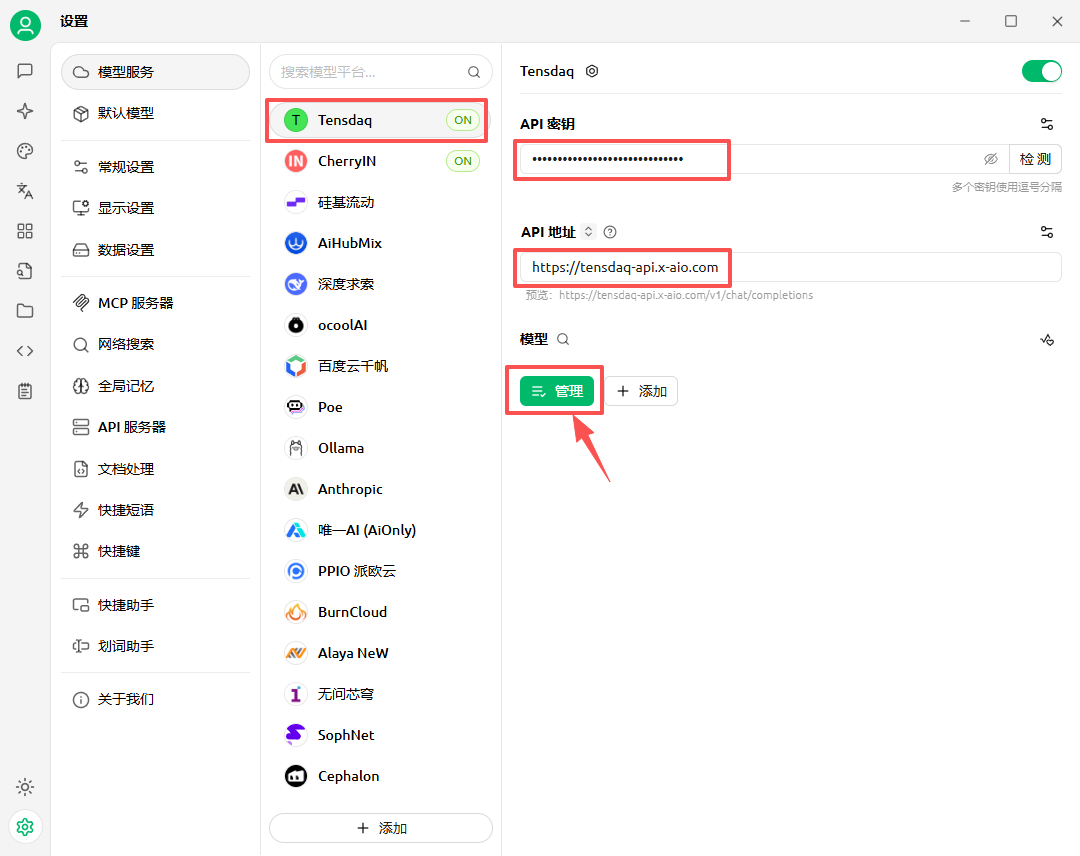Open API address advanced settings icon
The height and width of the screenshot is (856, 1080).
coord(1047,232)
